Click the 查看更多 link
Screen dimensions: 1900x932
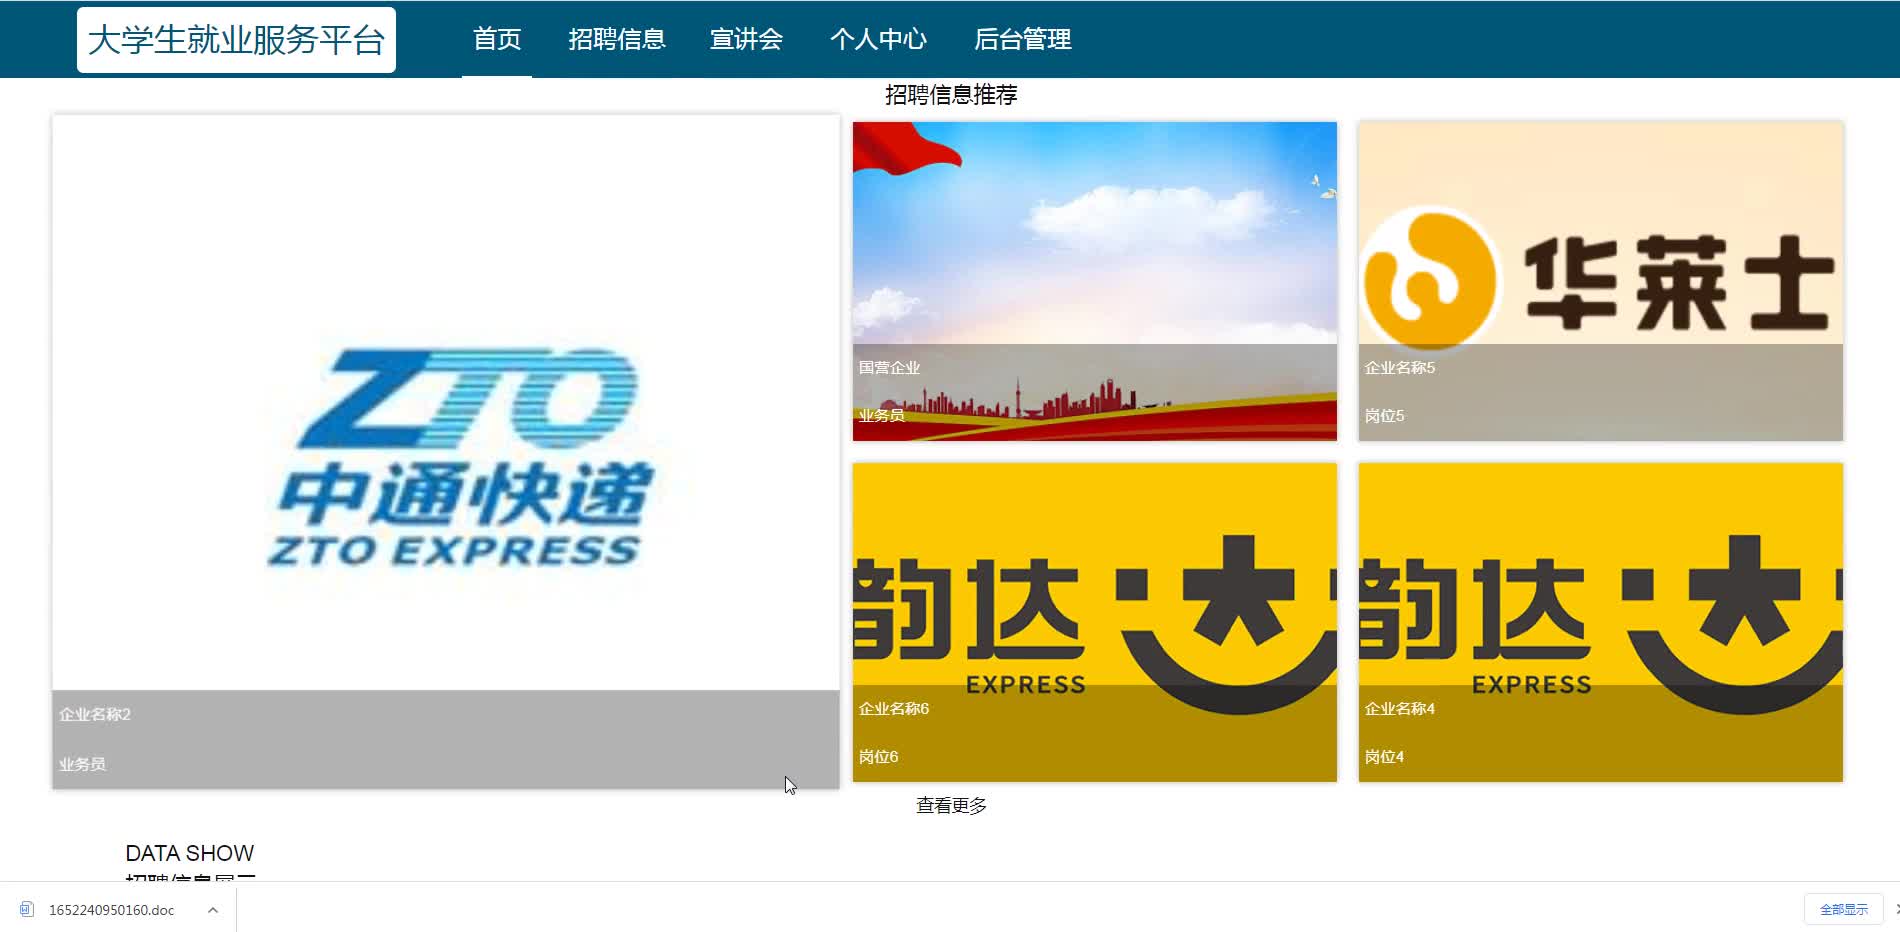pos(951,805)
